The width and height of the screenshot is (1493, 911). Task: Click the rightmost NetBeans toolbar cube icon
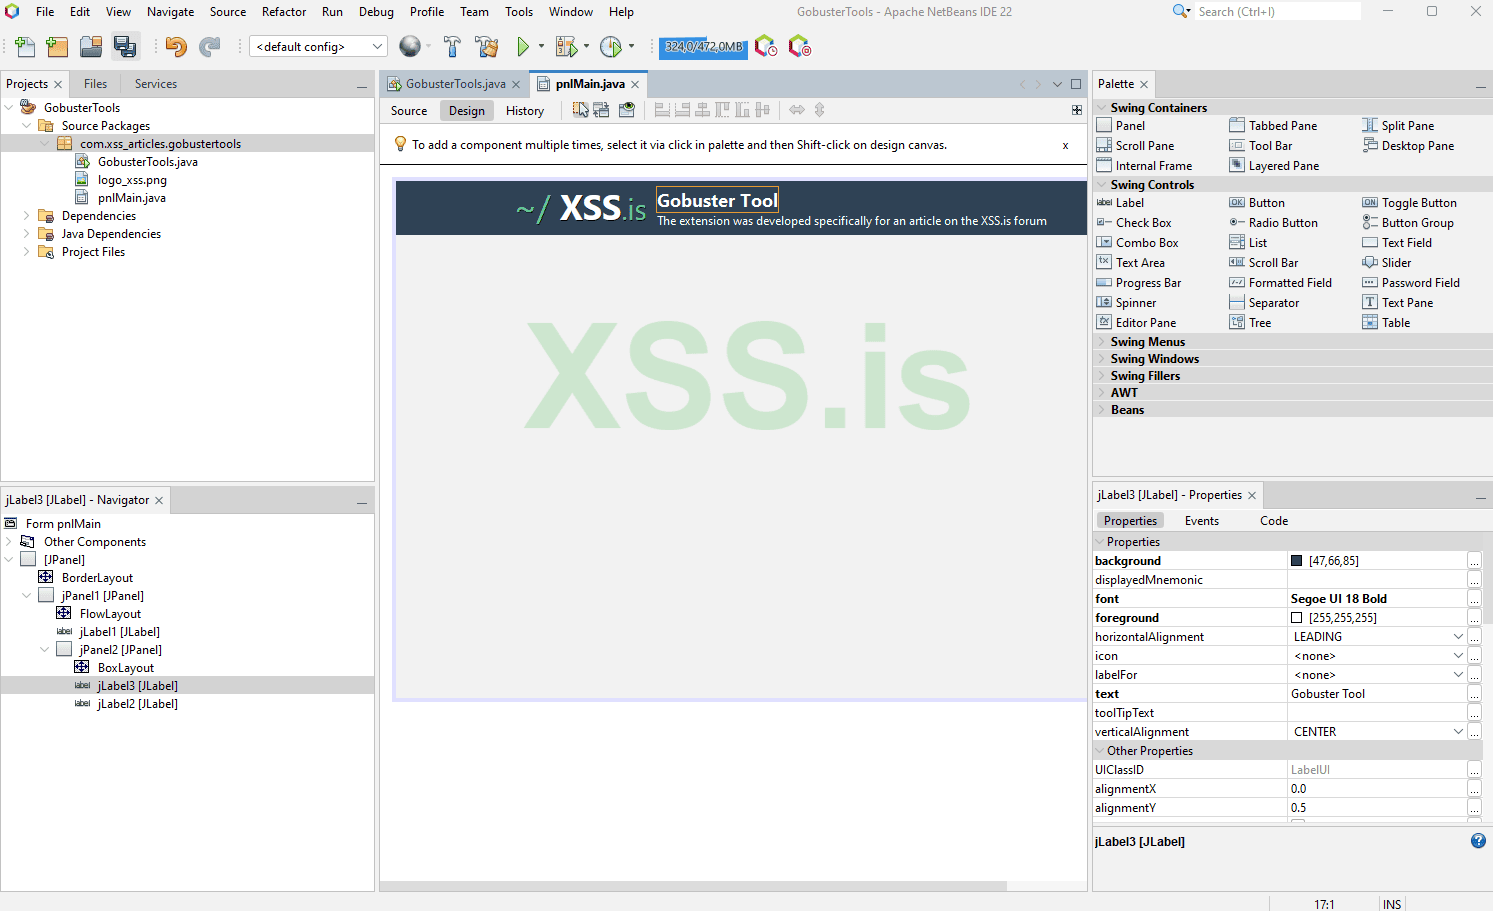(x=800, y=47)
